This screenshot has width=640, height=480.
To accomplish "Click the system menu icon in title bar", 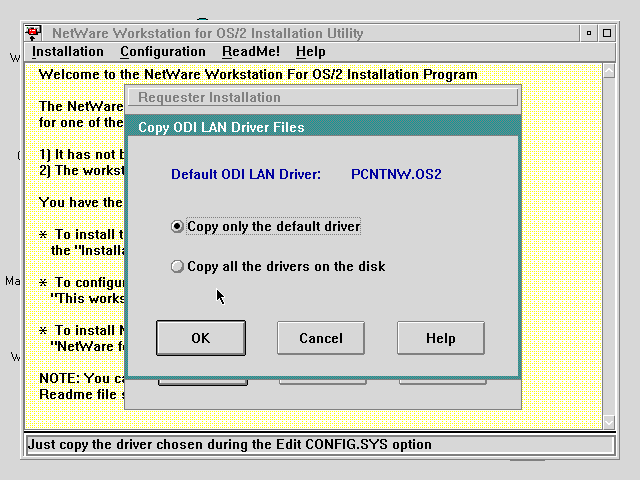I will 33,33.
